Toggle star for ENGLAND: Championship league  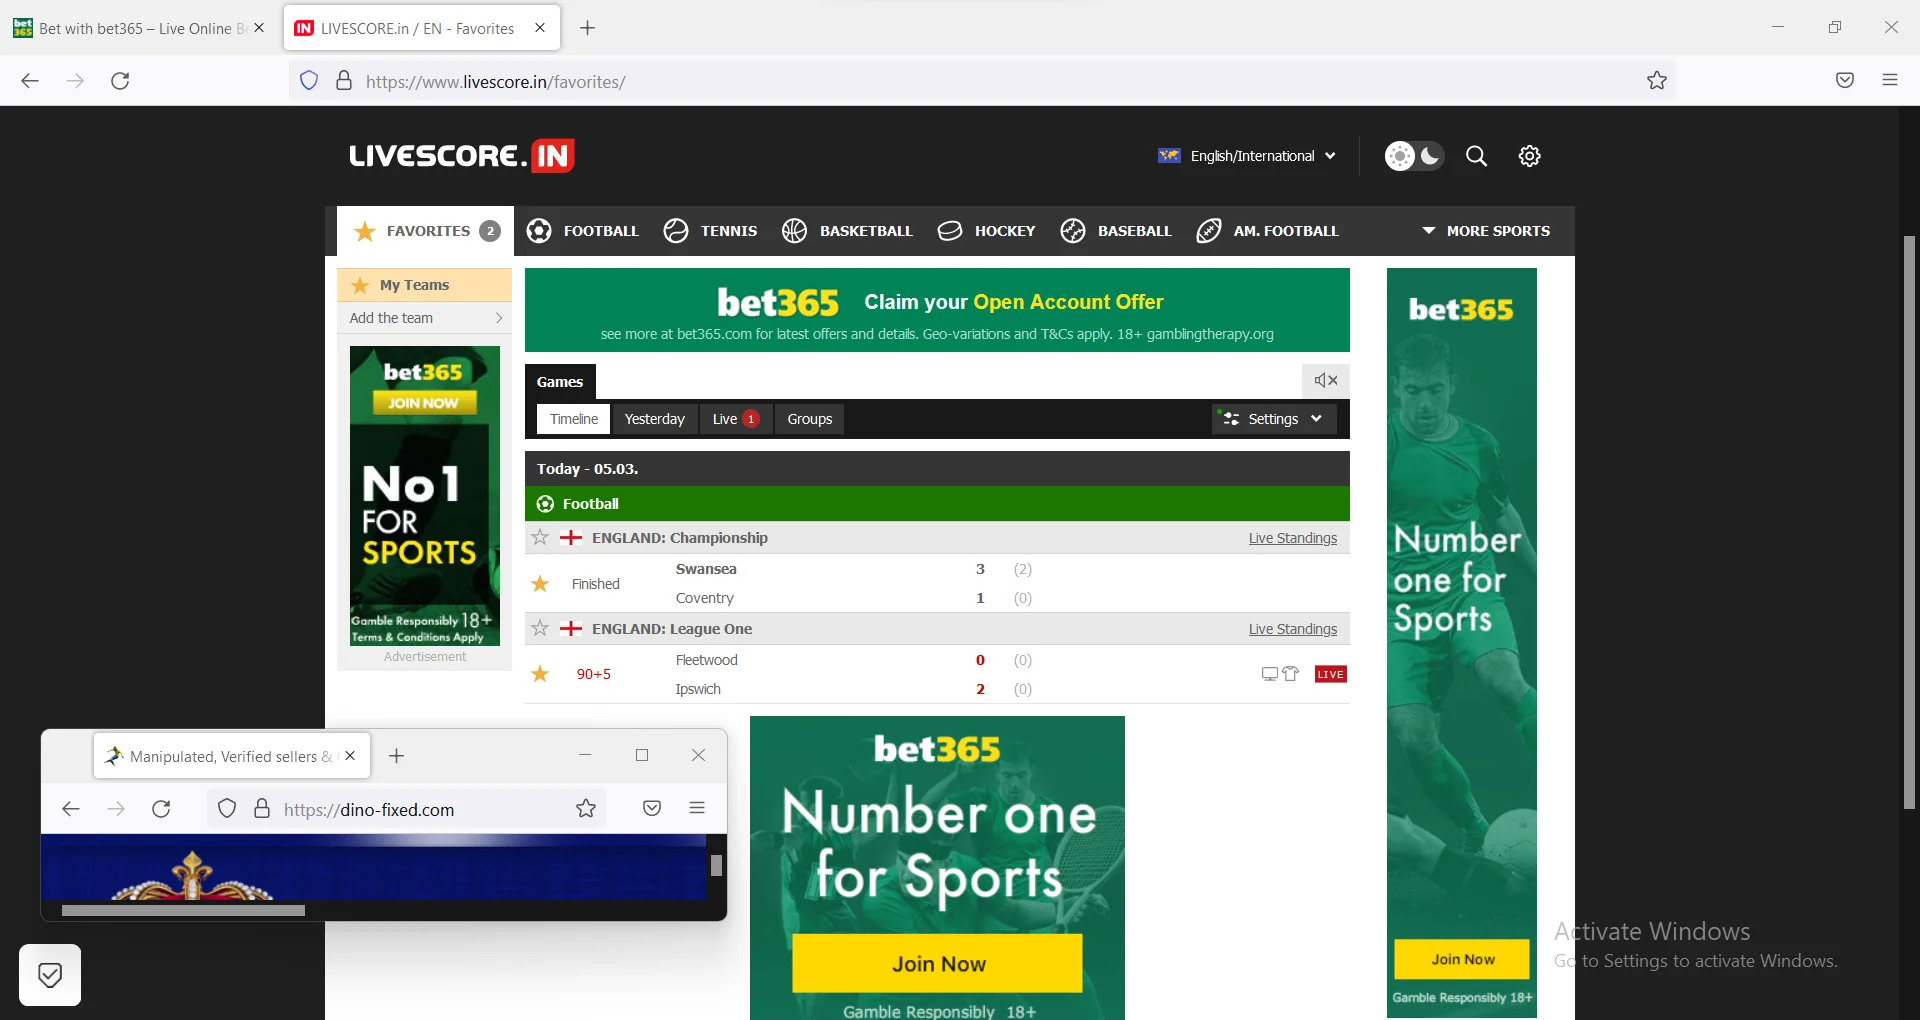(540, 538)
